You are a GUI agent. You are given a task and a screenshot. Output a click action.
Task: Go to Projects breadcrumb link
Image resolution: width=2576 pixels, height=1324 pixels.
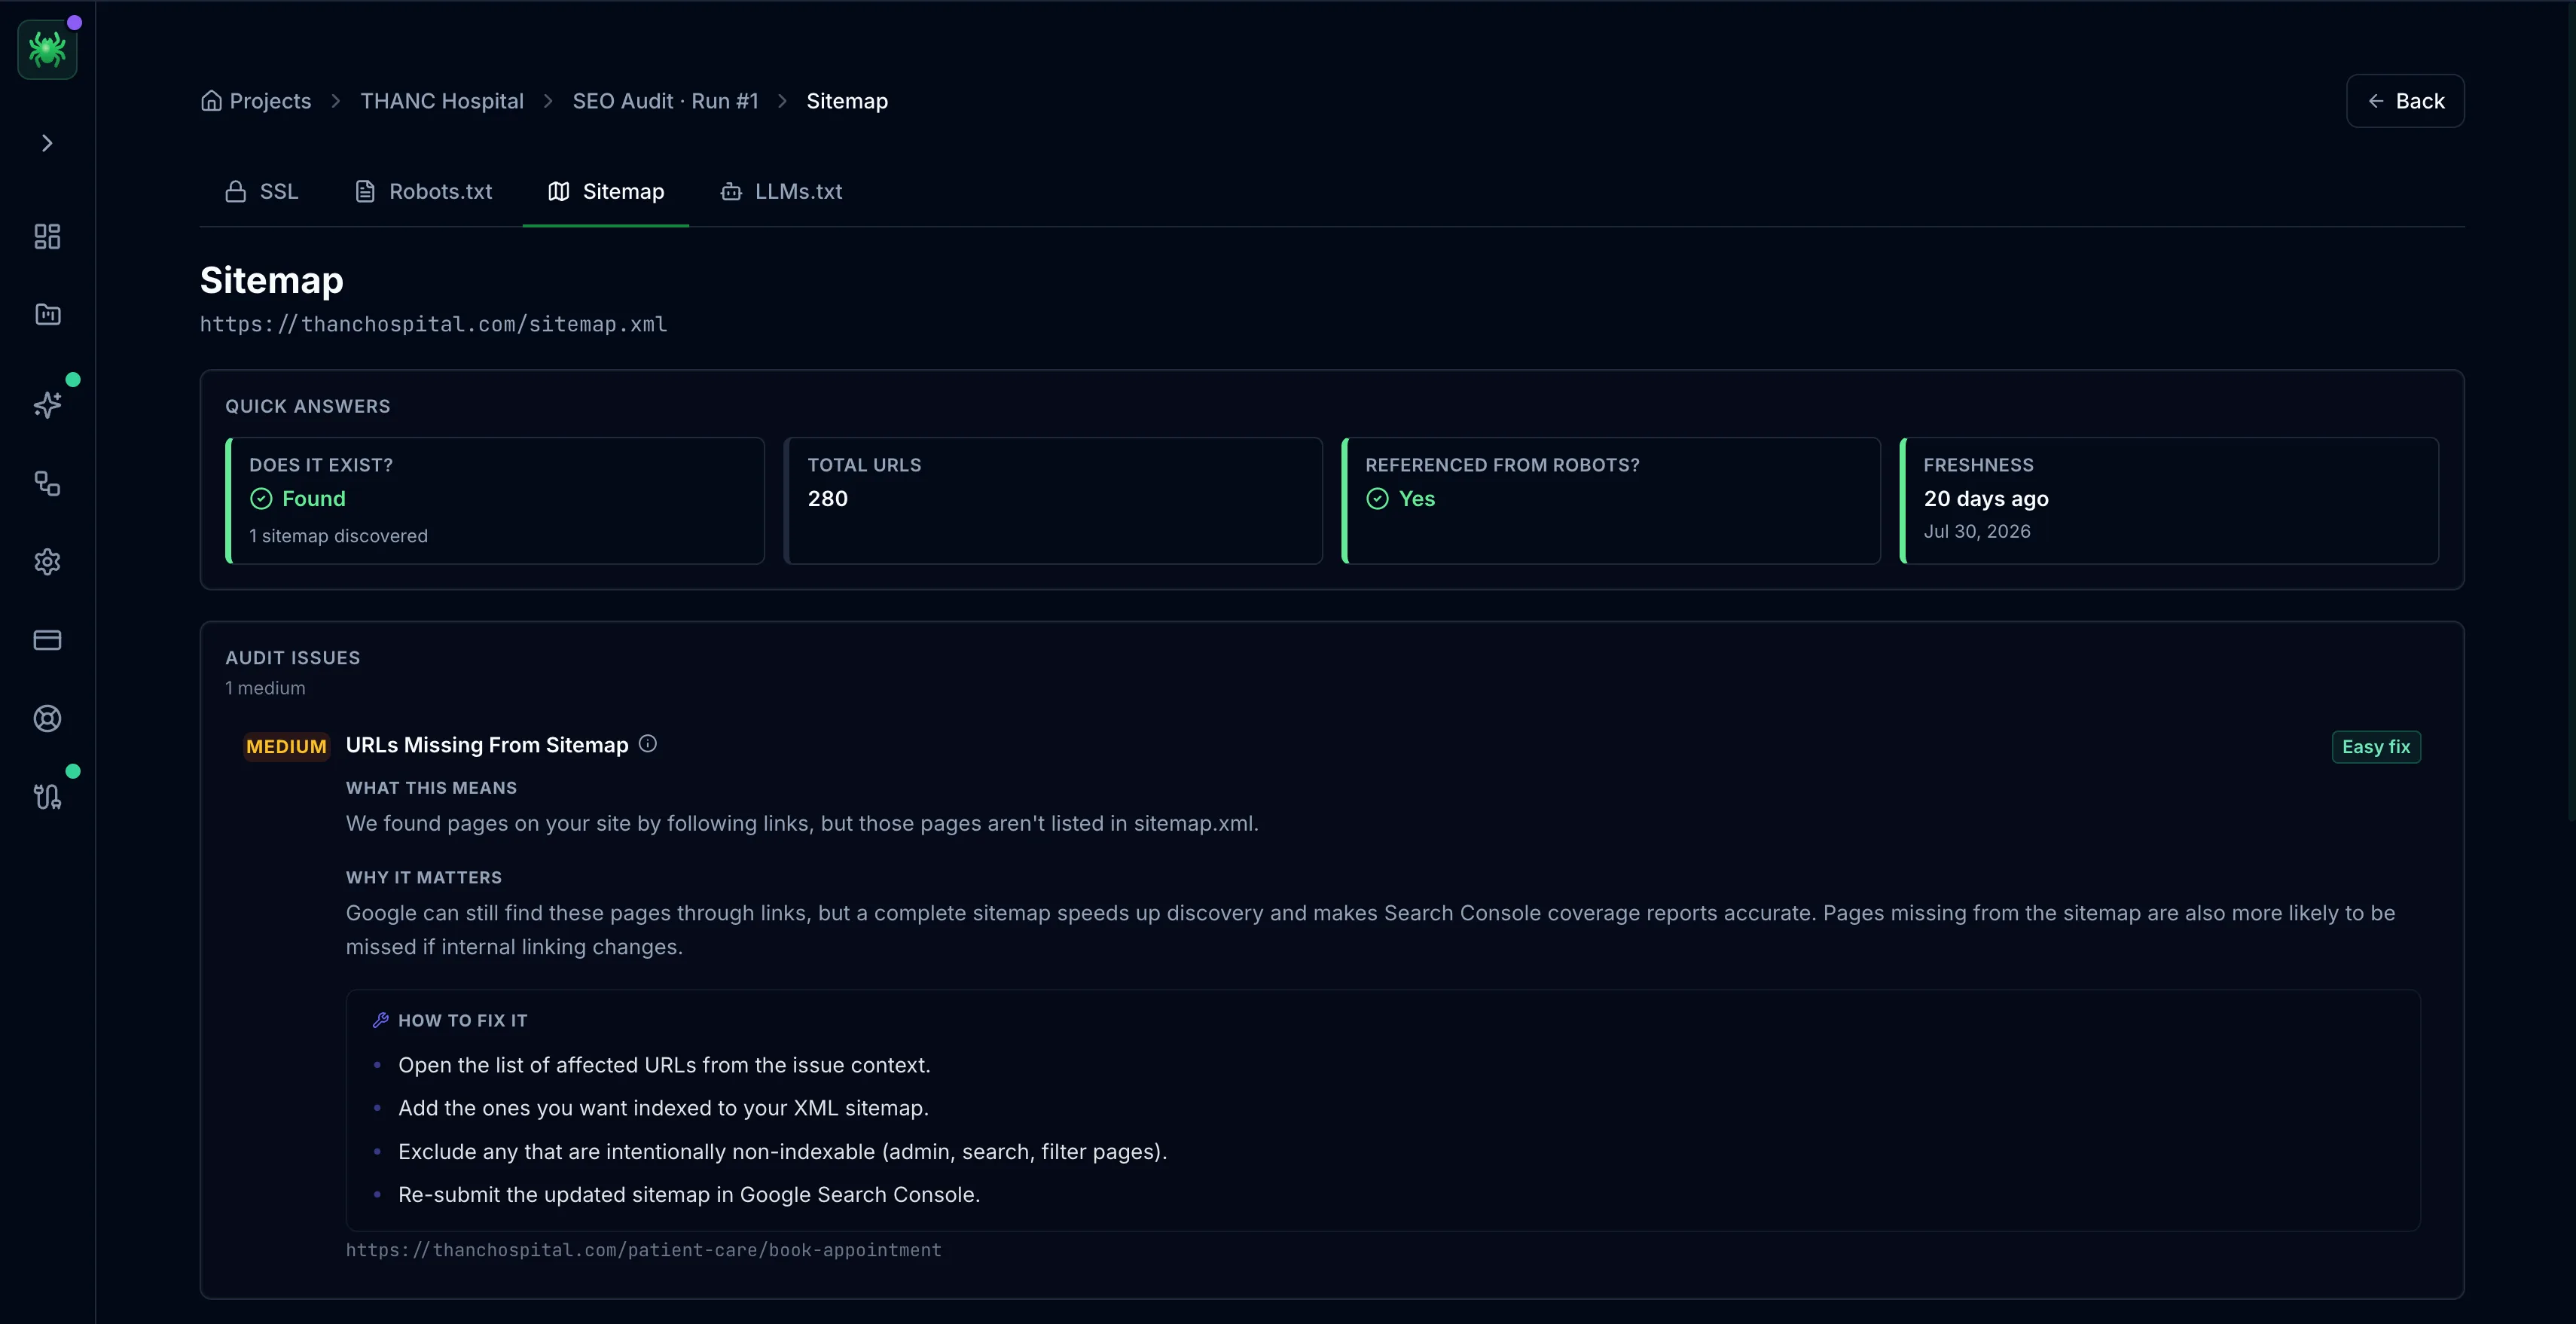(x=270, y=101)
